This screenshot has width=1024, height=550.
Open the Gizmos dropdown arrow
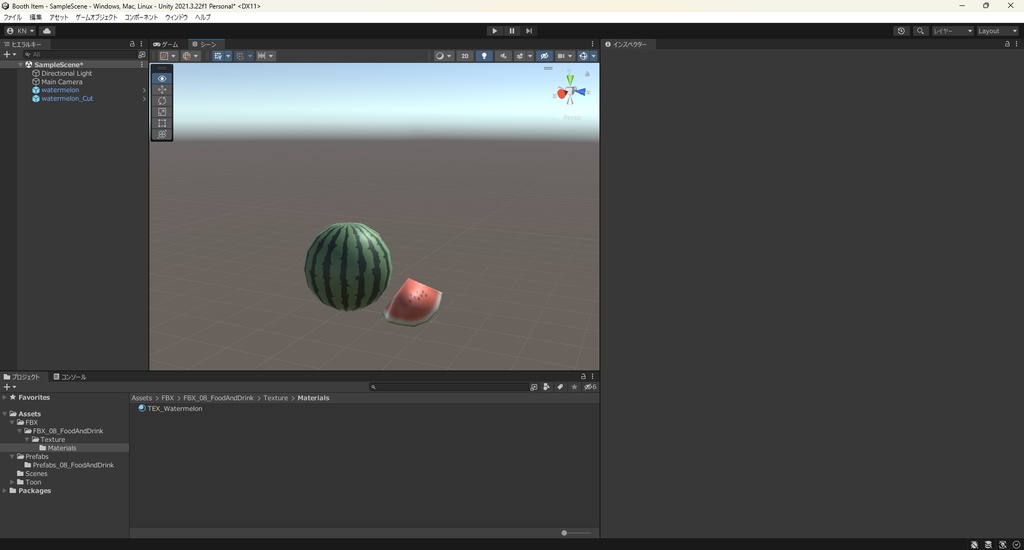(594, 56)
